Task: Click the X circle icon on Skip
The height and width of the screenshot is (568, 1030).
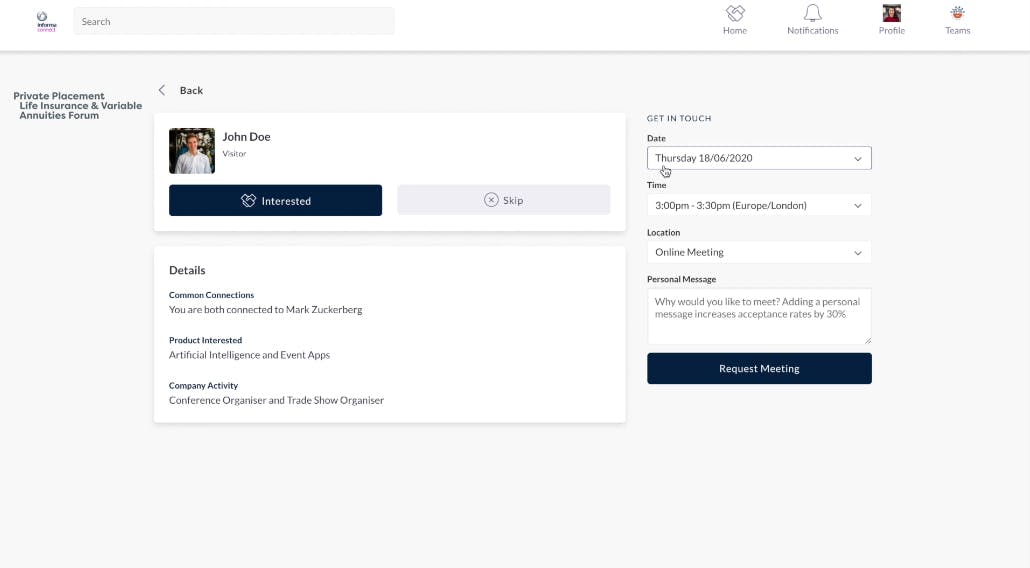Action: click(x=491, y=200)
